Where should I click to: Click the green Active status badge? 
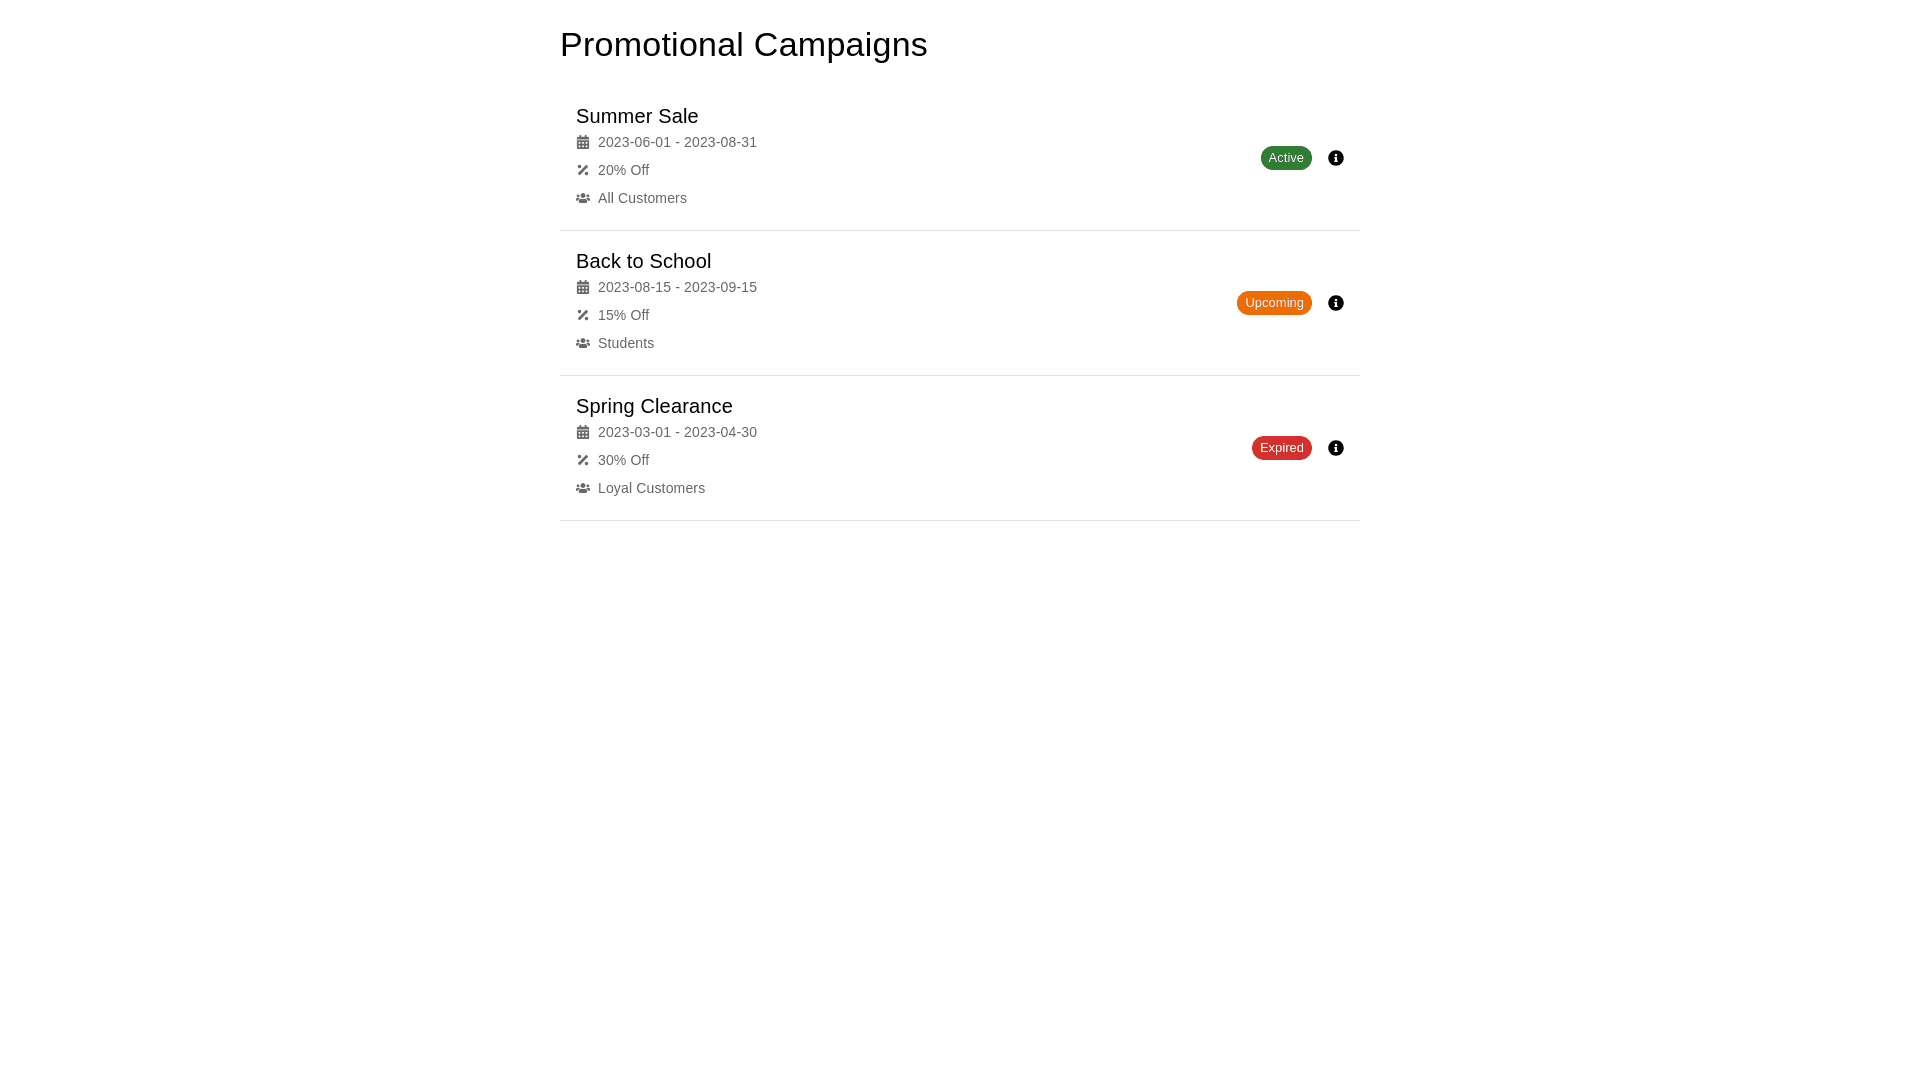point(1286,158)
